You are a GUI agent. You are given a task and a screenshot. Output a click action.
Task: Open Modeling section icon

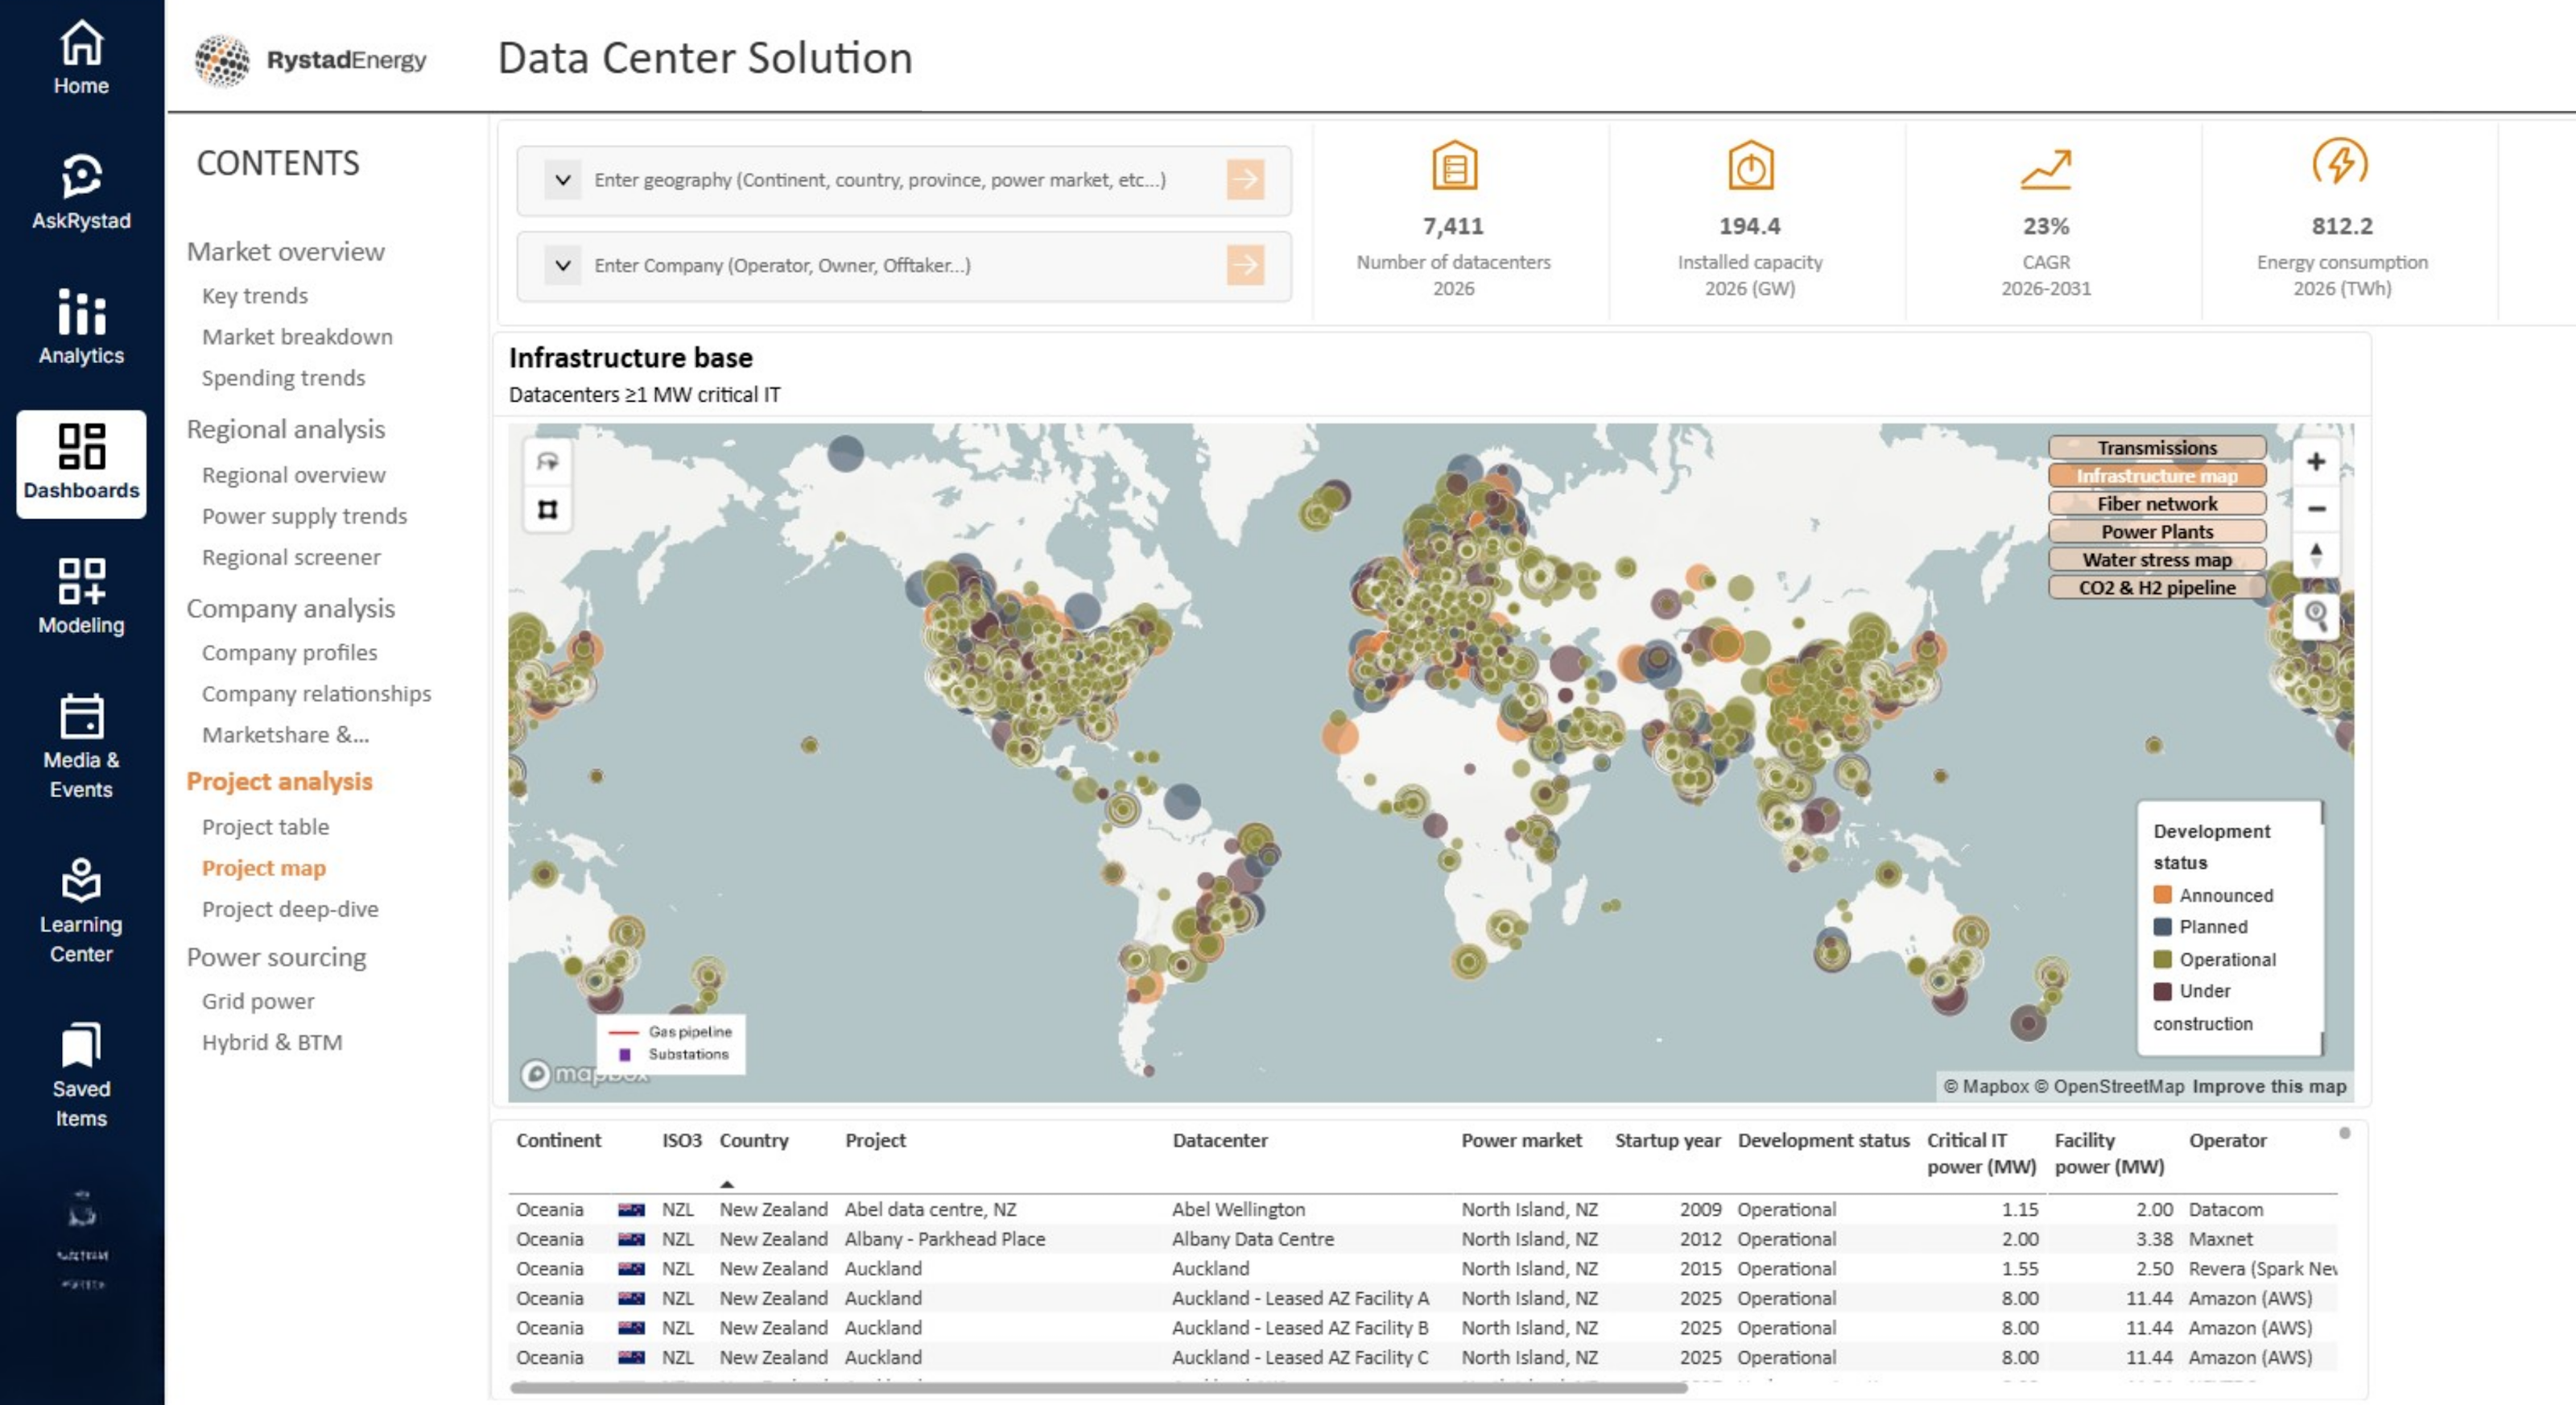pyautogui.click(x=81, y=597)
